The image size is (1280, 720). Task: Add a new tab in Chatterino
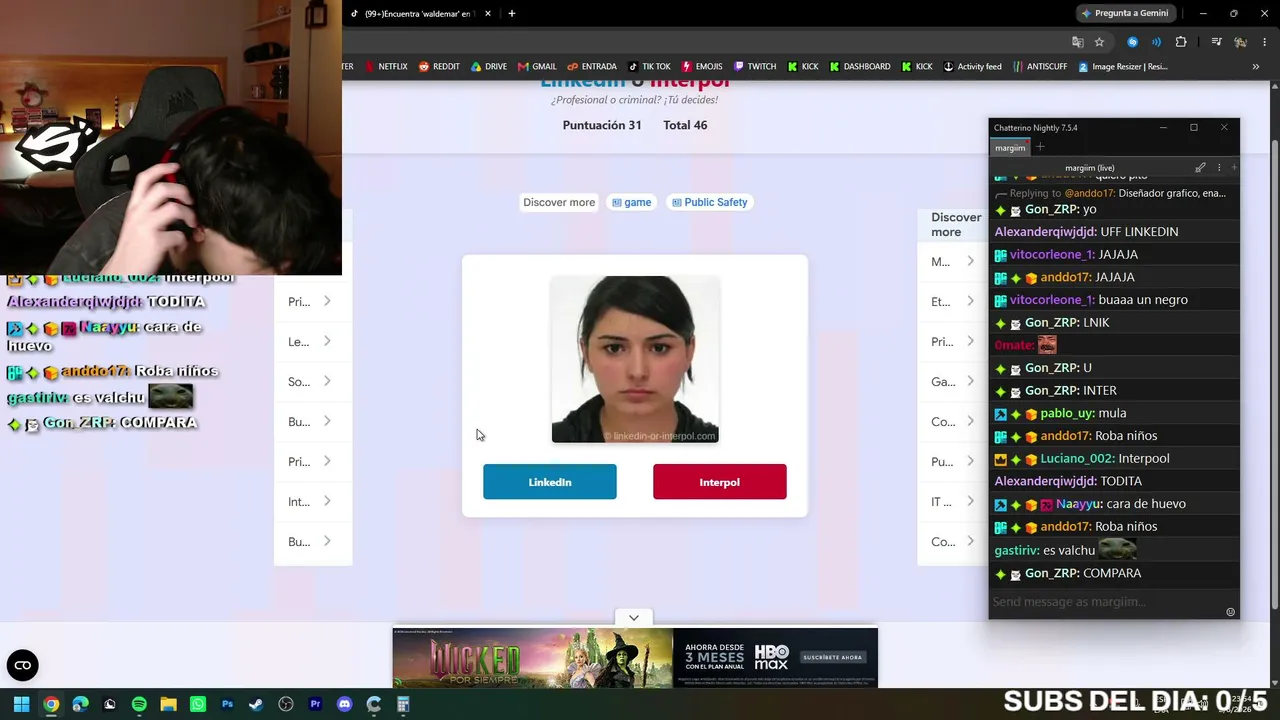[1040, 148]
